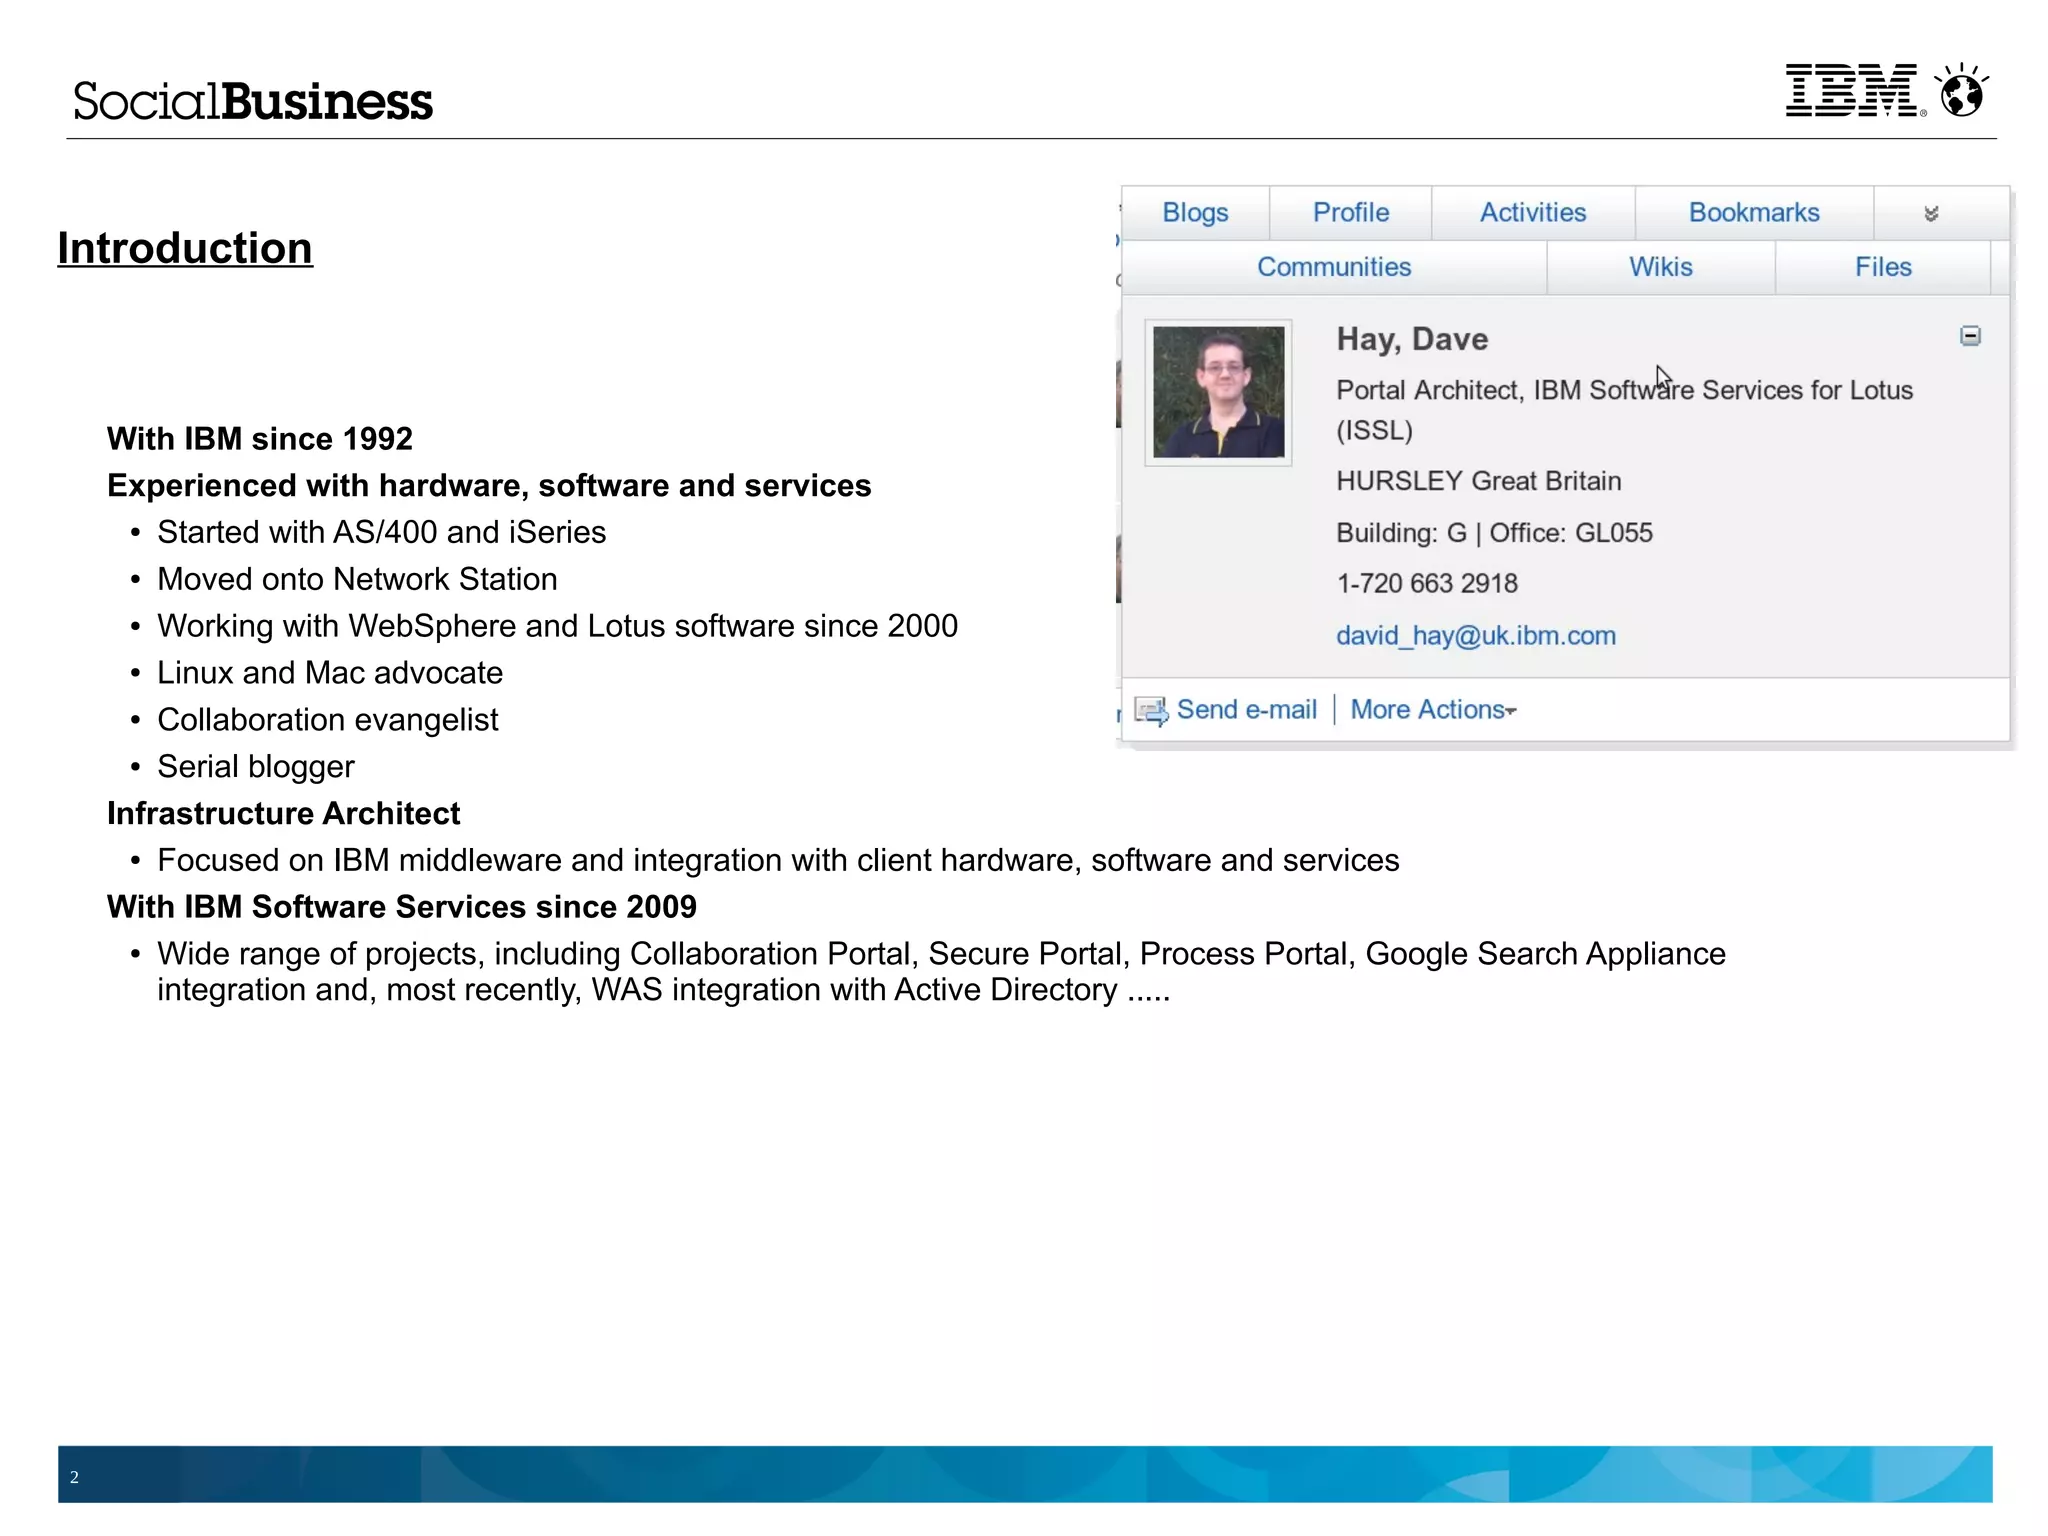This screenshot has height=1536, width=2048.
Task: Click the david_hay@uk.ibm.com email link
Action: (1475, 636)
